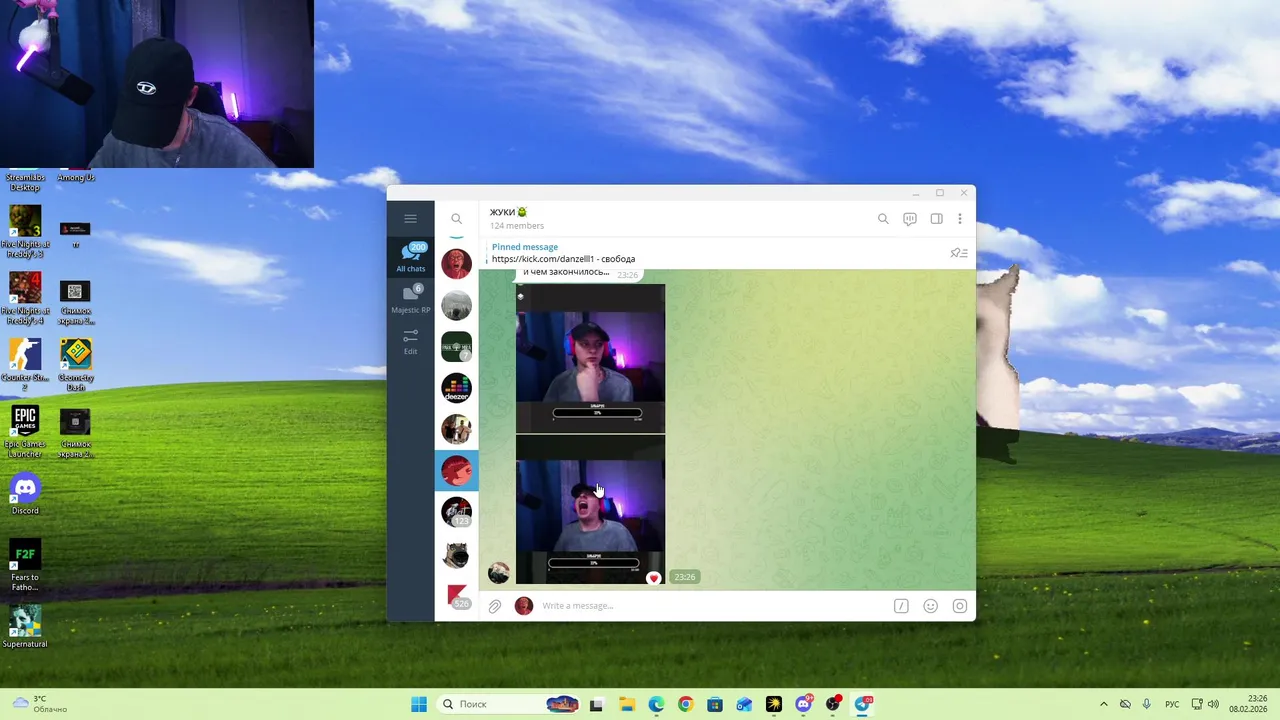
Task: Select the Counter-Strike 2 desktop icon
Action: click(x=25, y=365)
